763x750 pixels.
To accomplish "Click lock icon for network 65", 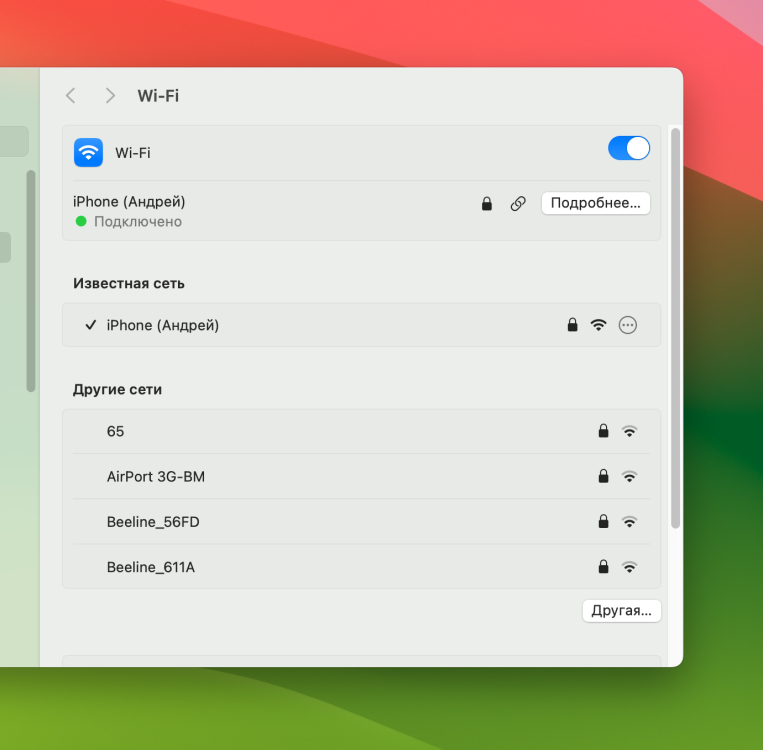I will click(x=603, y=431).
